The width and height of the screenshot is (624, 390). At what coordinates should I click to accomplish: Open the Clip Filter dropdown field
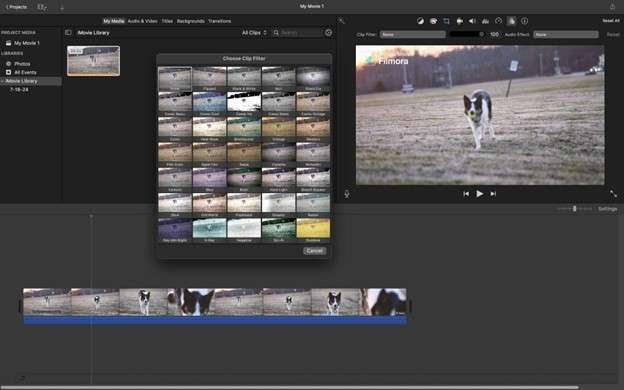pyautogui.click(x=413, y=35)
